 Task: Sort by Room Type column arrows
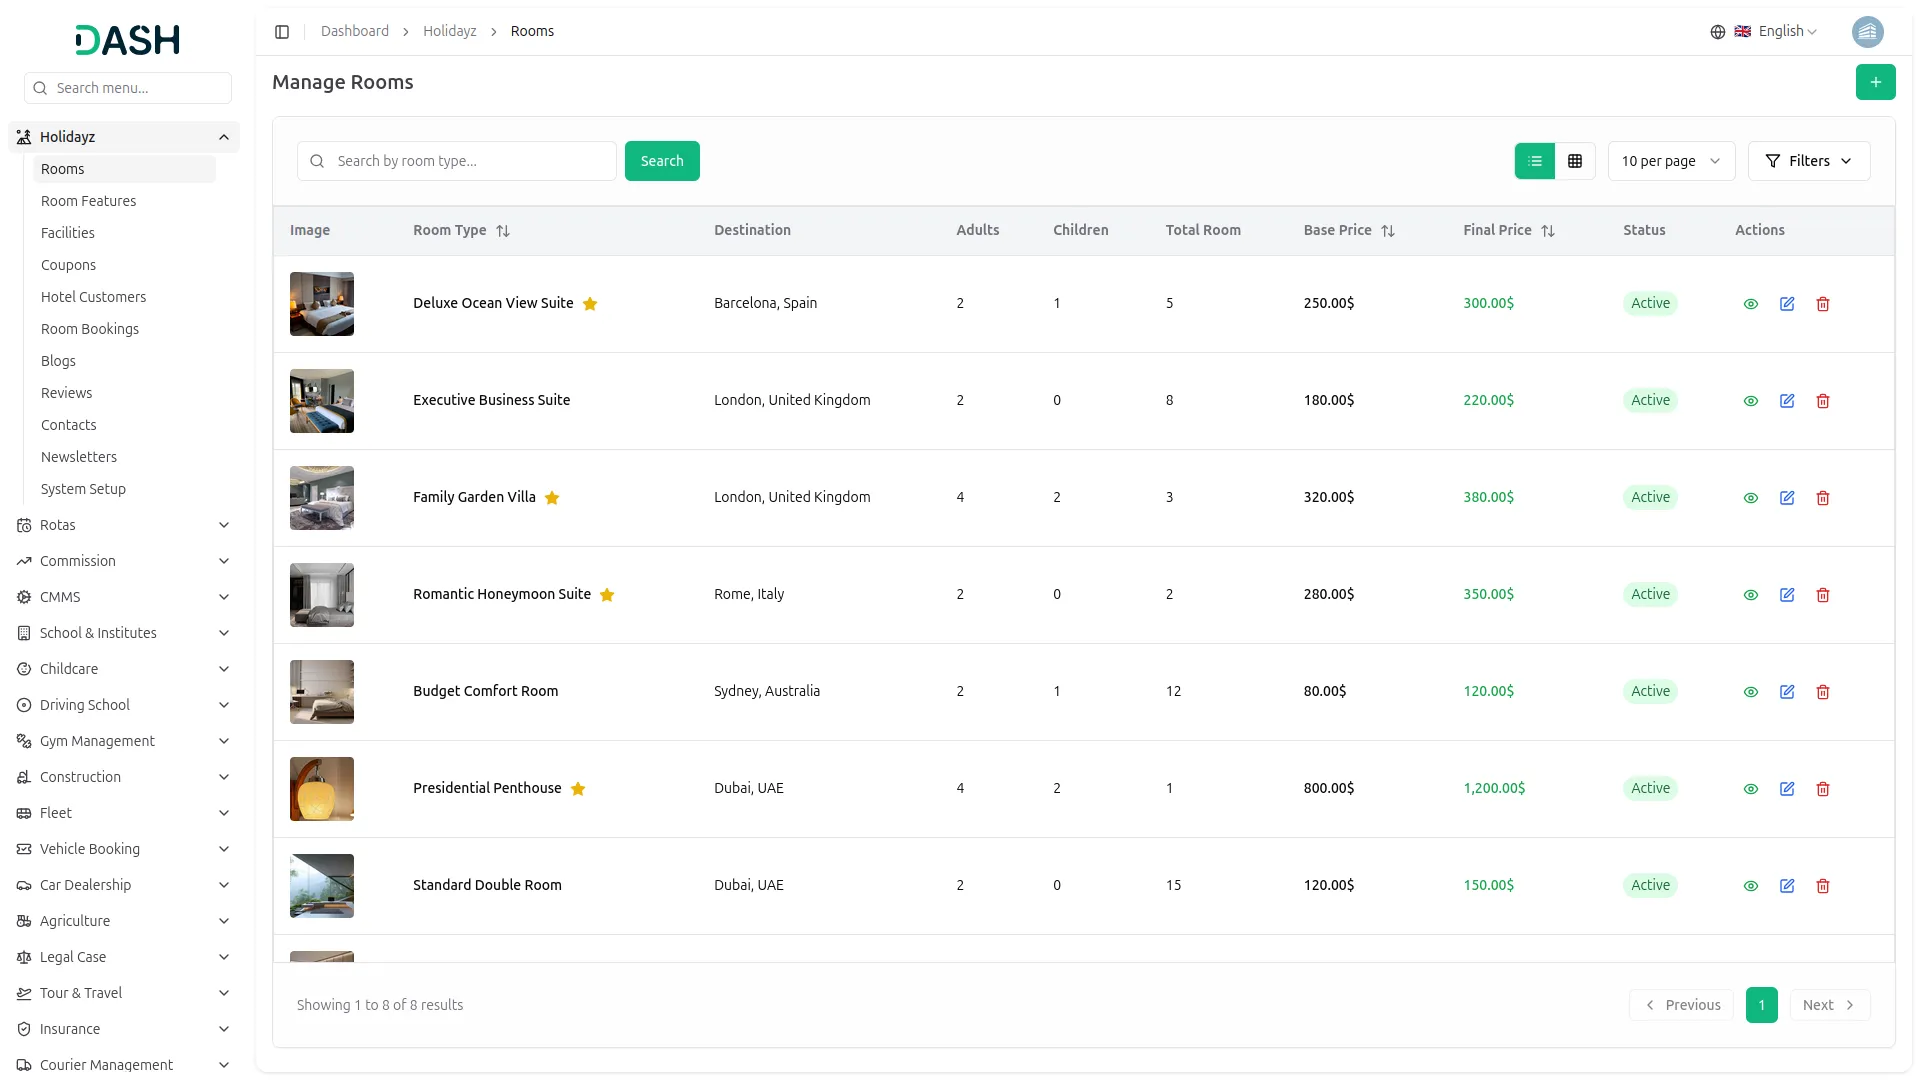tap(503, 231)
